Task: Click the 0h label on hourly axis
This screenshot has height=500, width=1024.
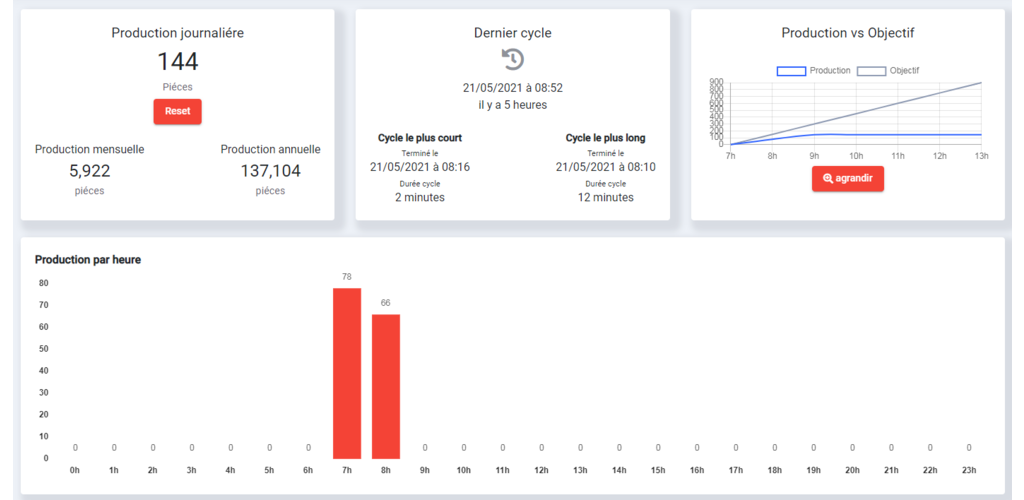Action: coord(74,470)
